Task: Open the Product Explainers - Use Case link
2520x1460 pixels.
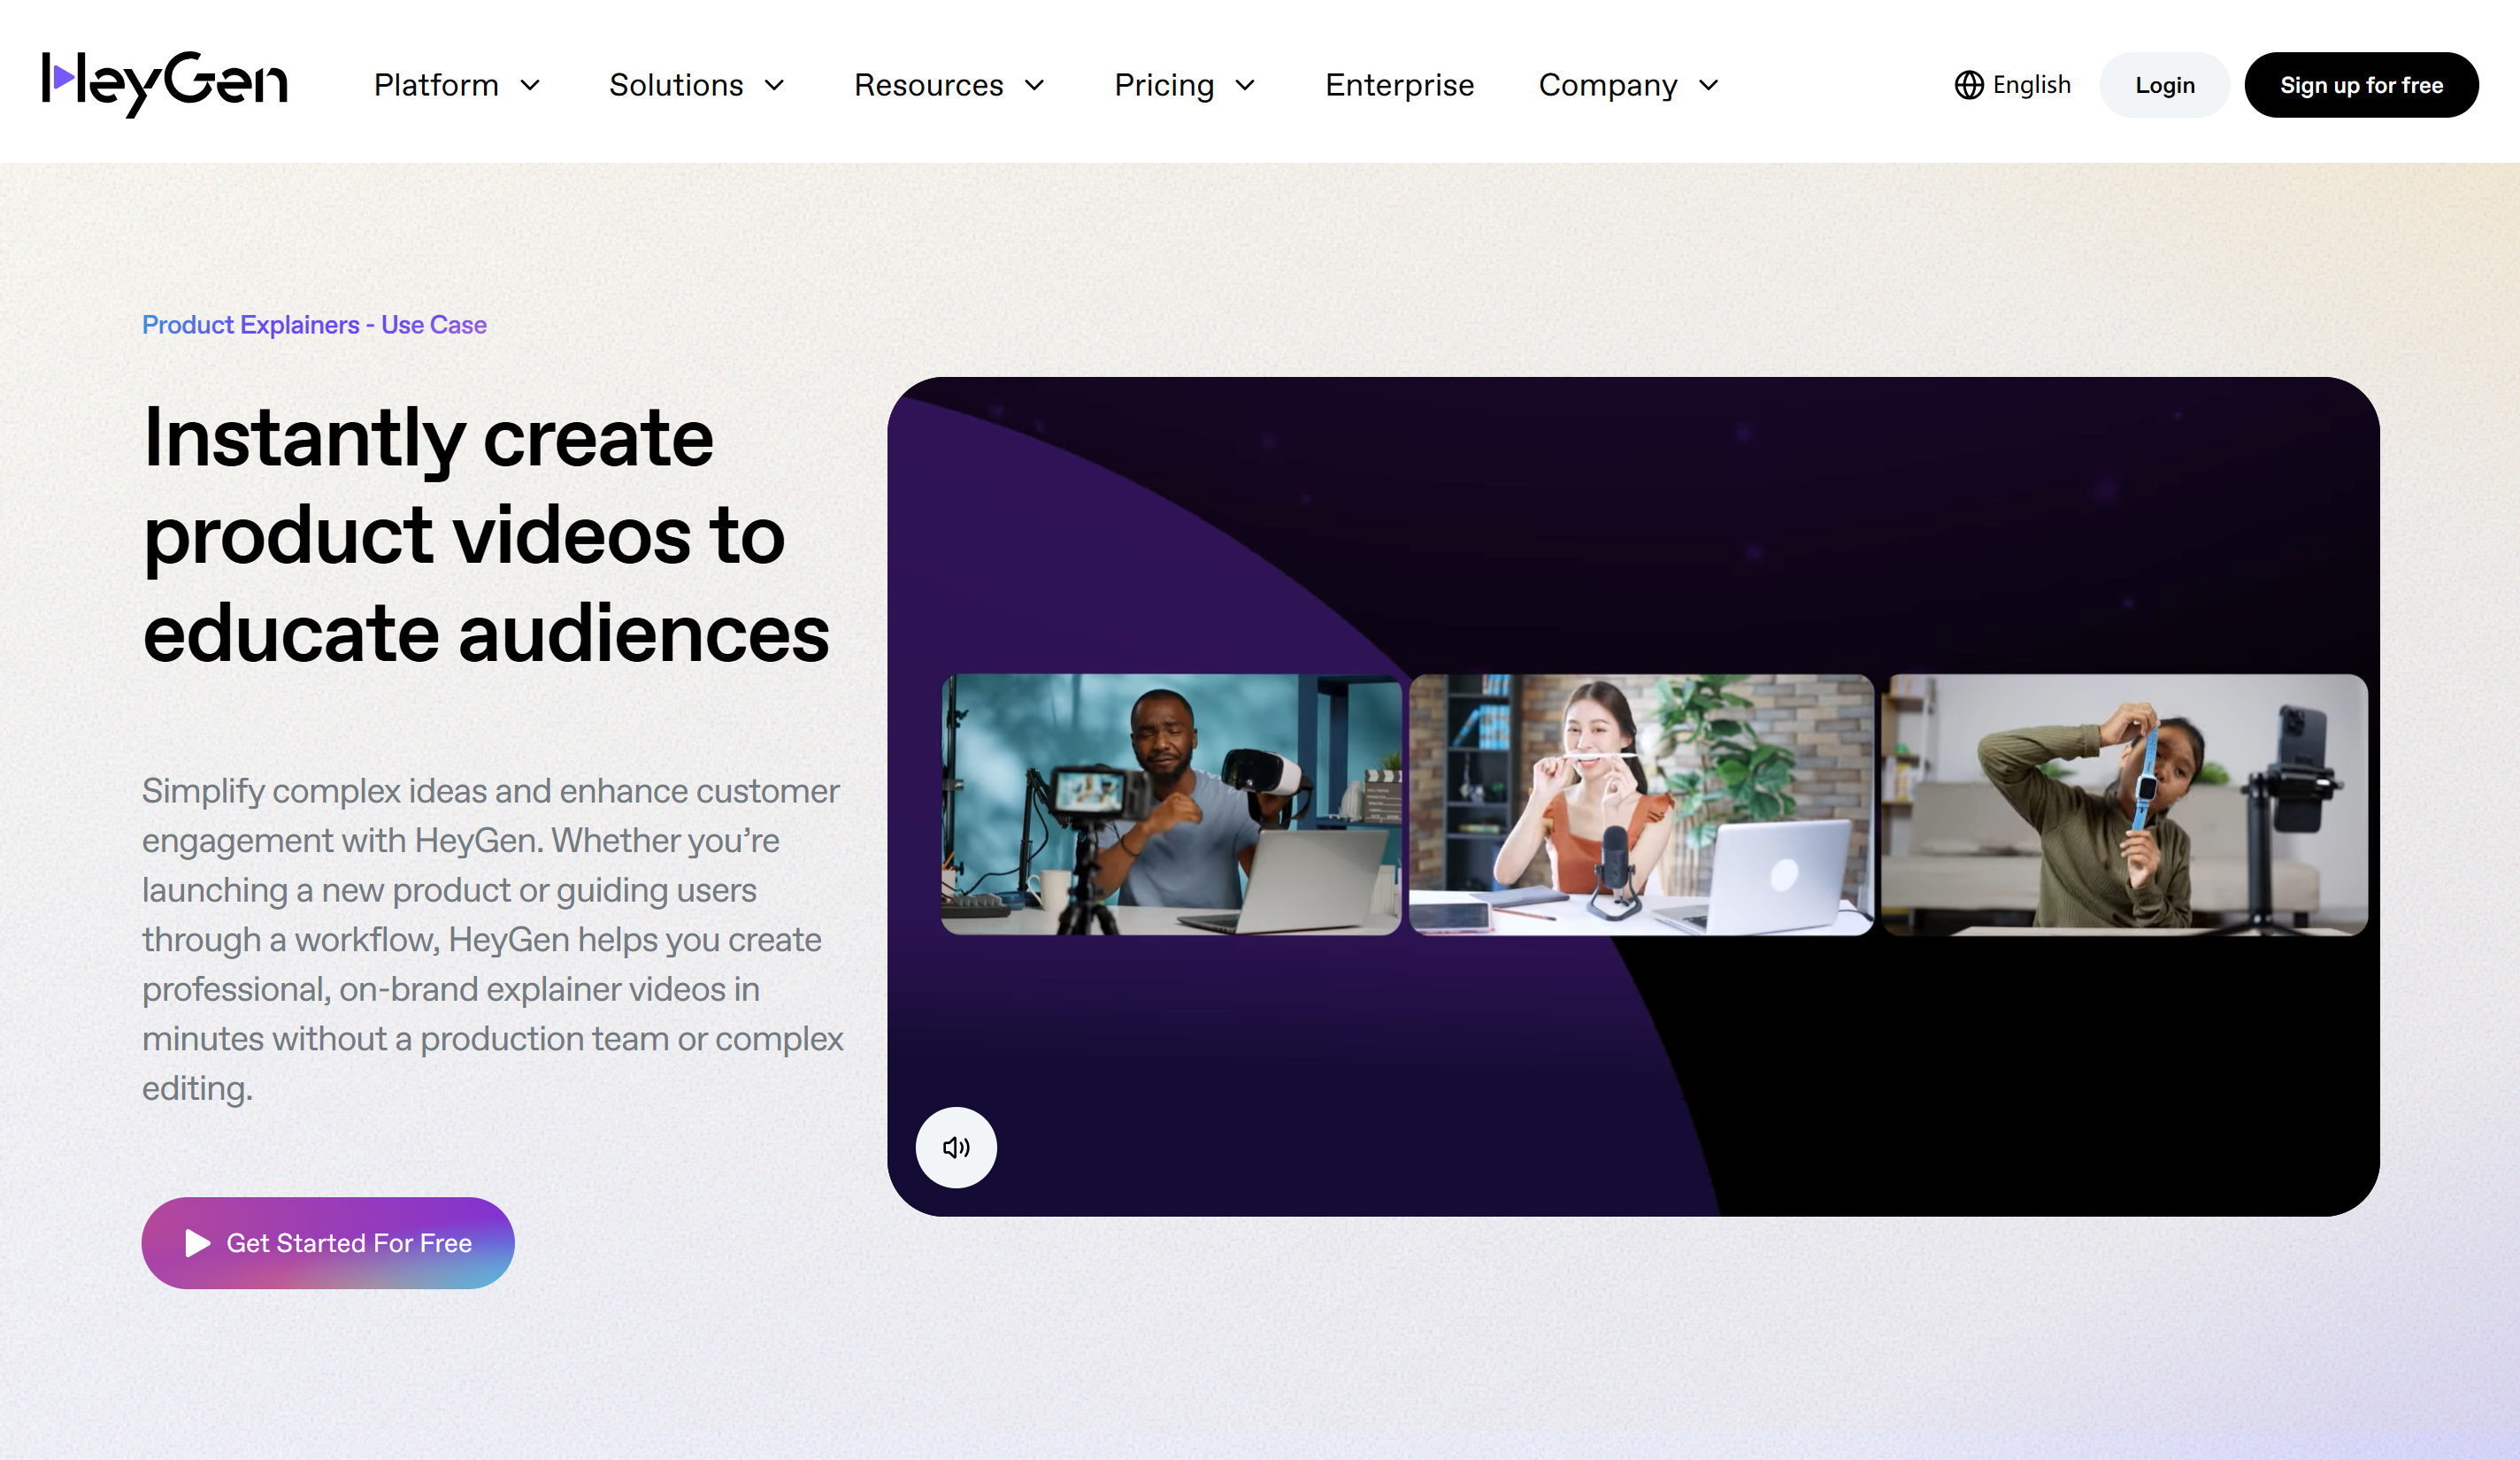Action: pyautogui.click(x=314, y=324)
